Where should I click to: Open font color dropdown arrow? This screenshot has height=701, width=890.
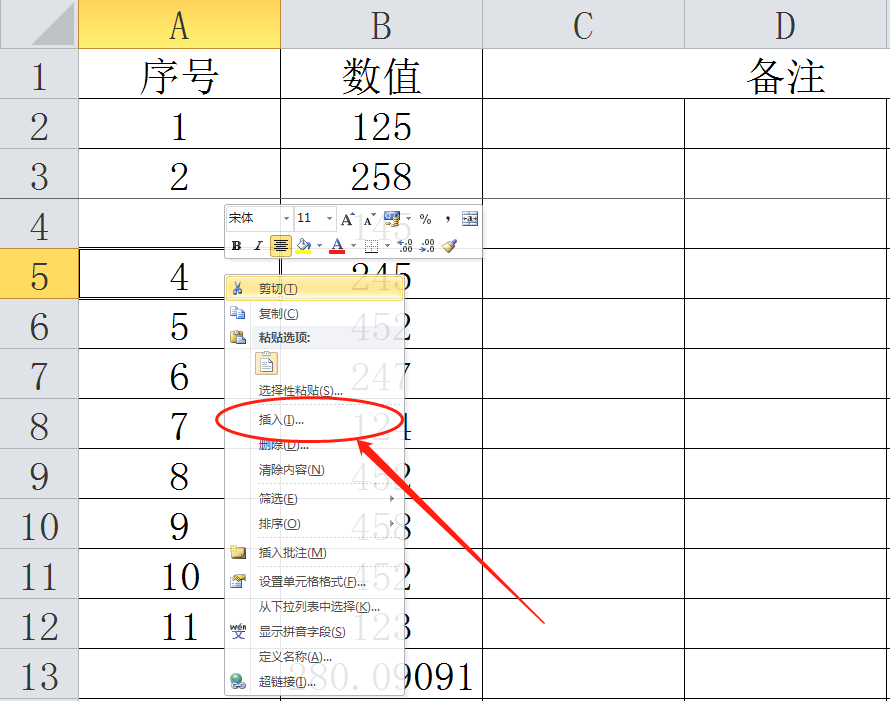(353, 246)
